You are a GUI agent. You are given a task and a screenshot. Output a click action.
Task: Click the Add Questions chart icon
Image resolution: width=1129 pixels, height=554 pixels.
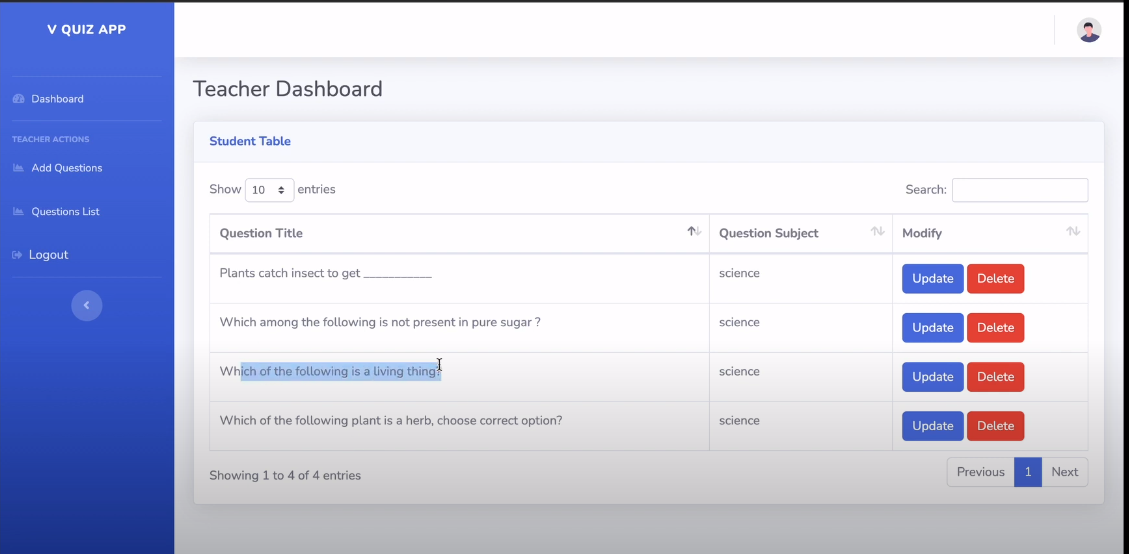coord(18,168)
